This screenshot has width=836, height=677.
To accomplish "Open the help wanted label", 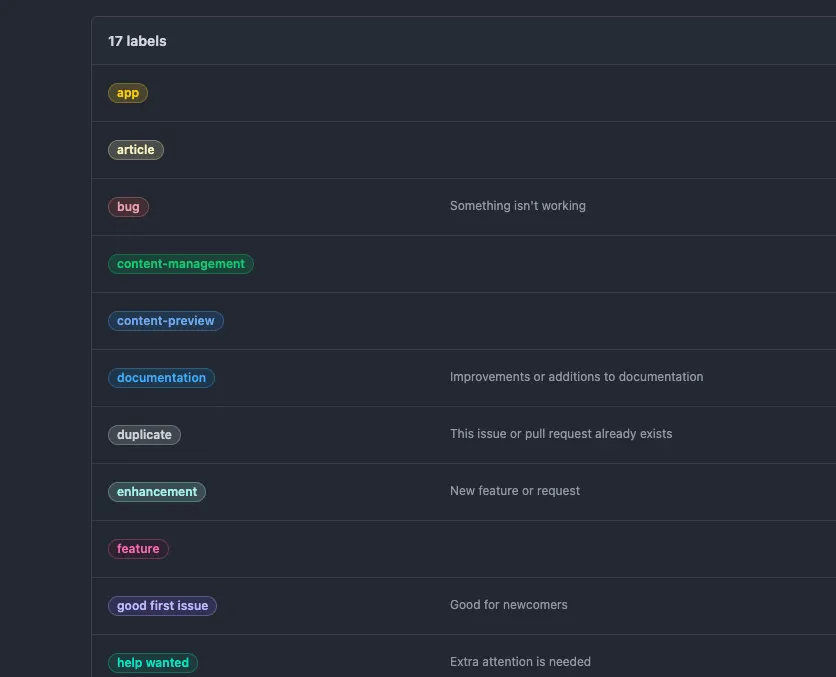I will coord(152,663).
